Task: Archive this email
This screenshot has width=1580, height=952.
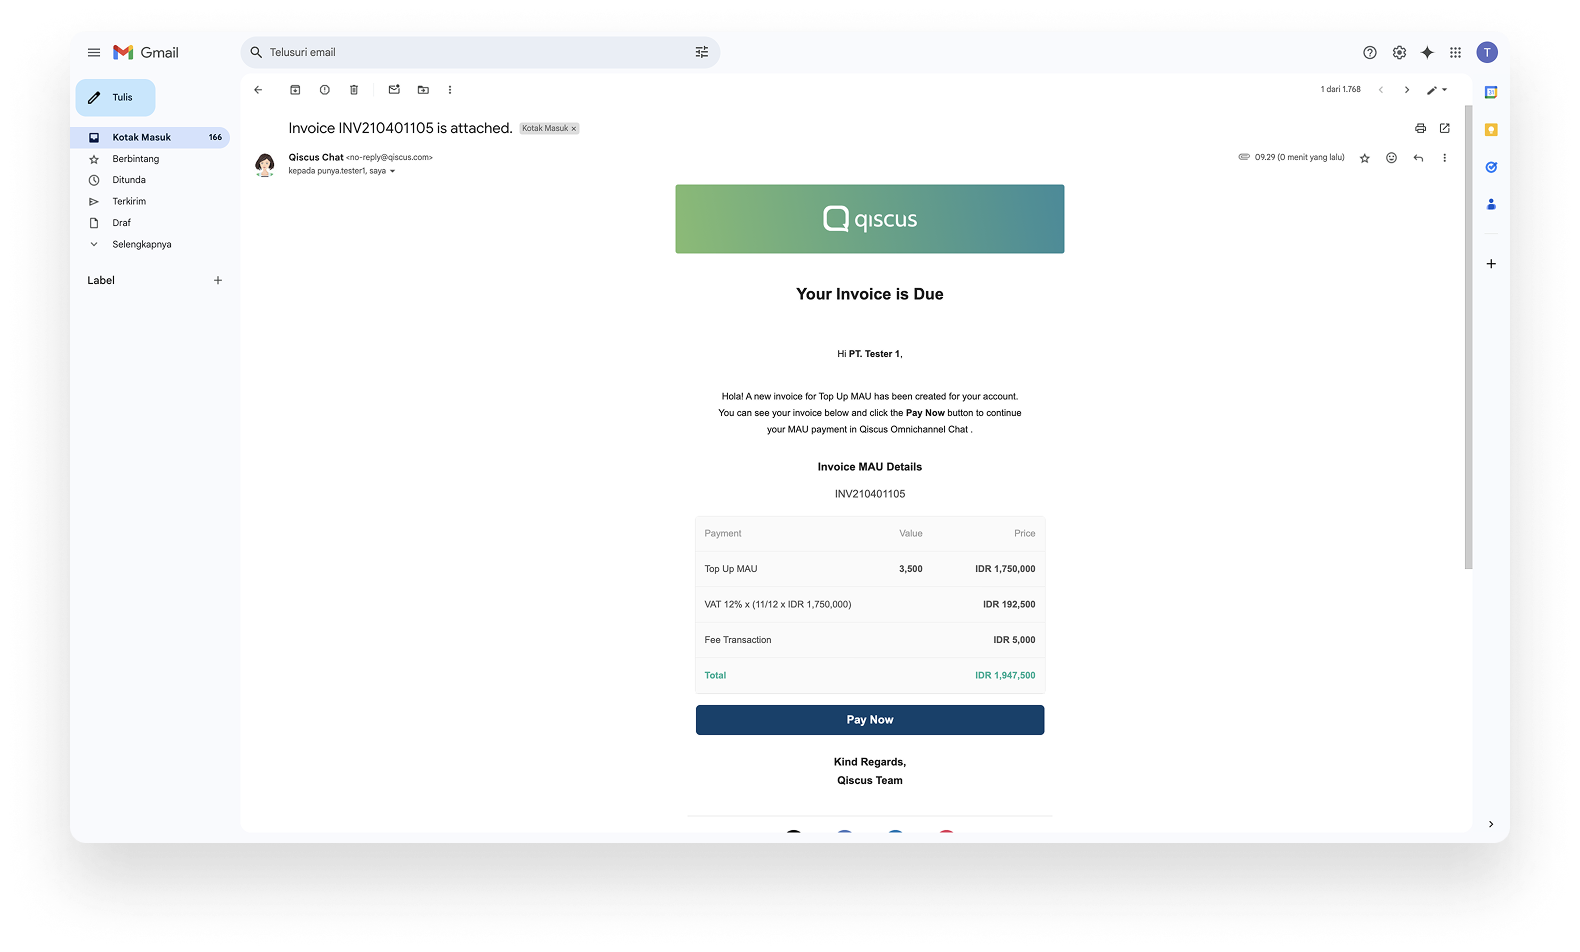Action: [295, 90]
